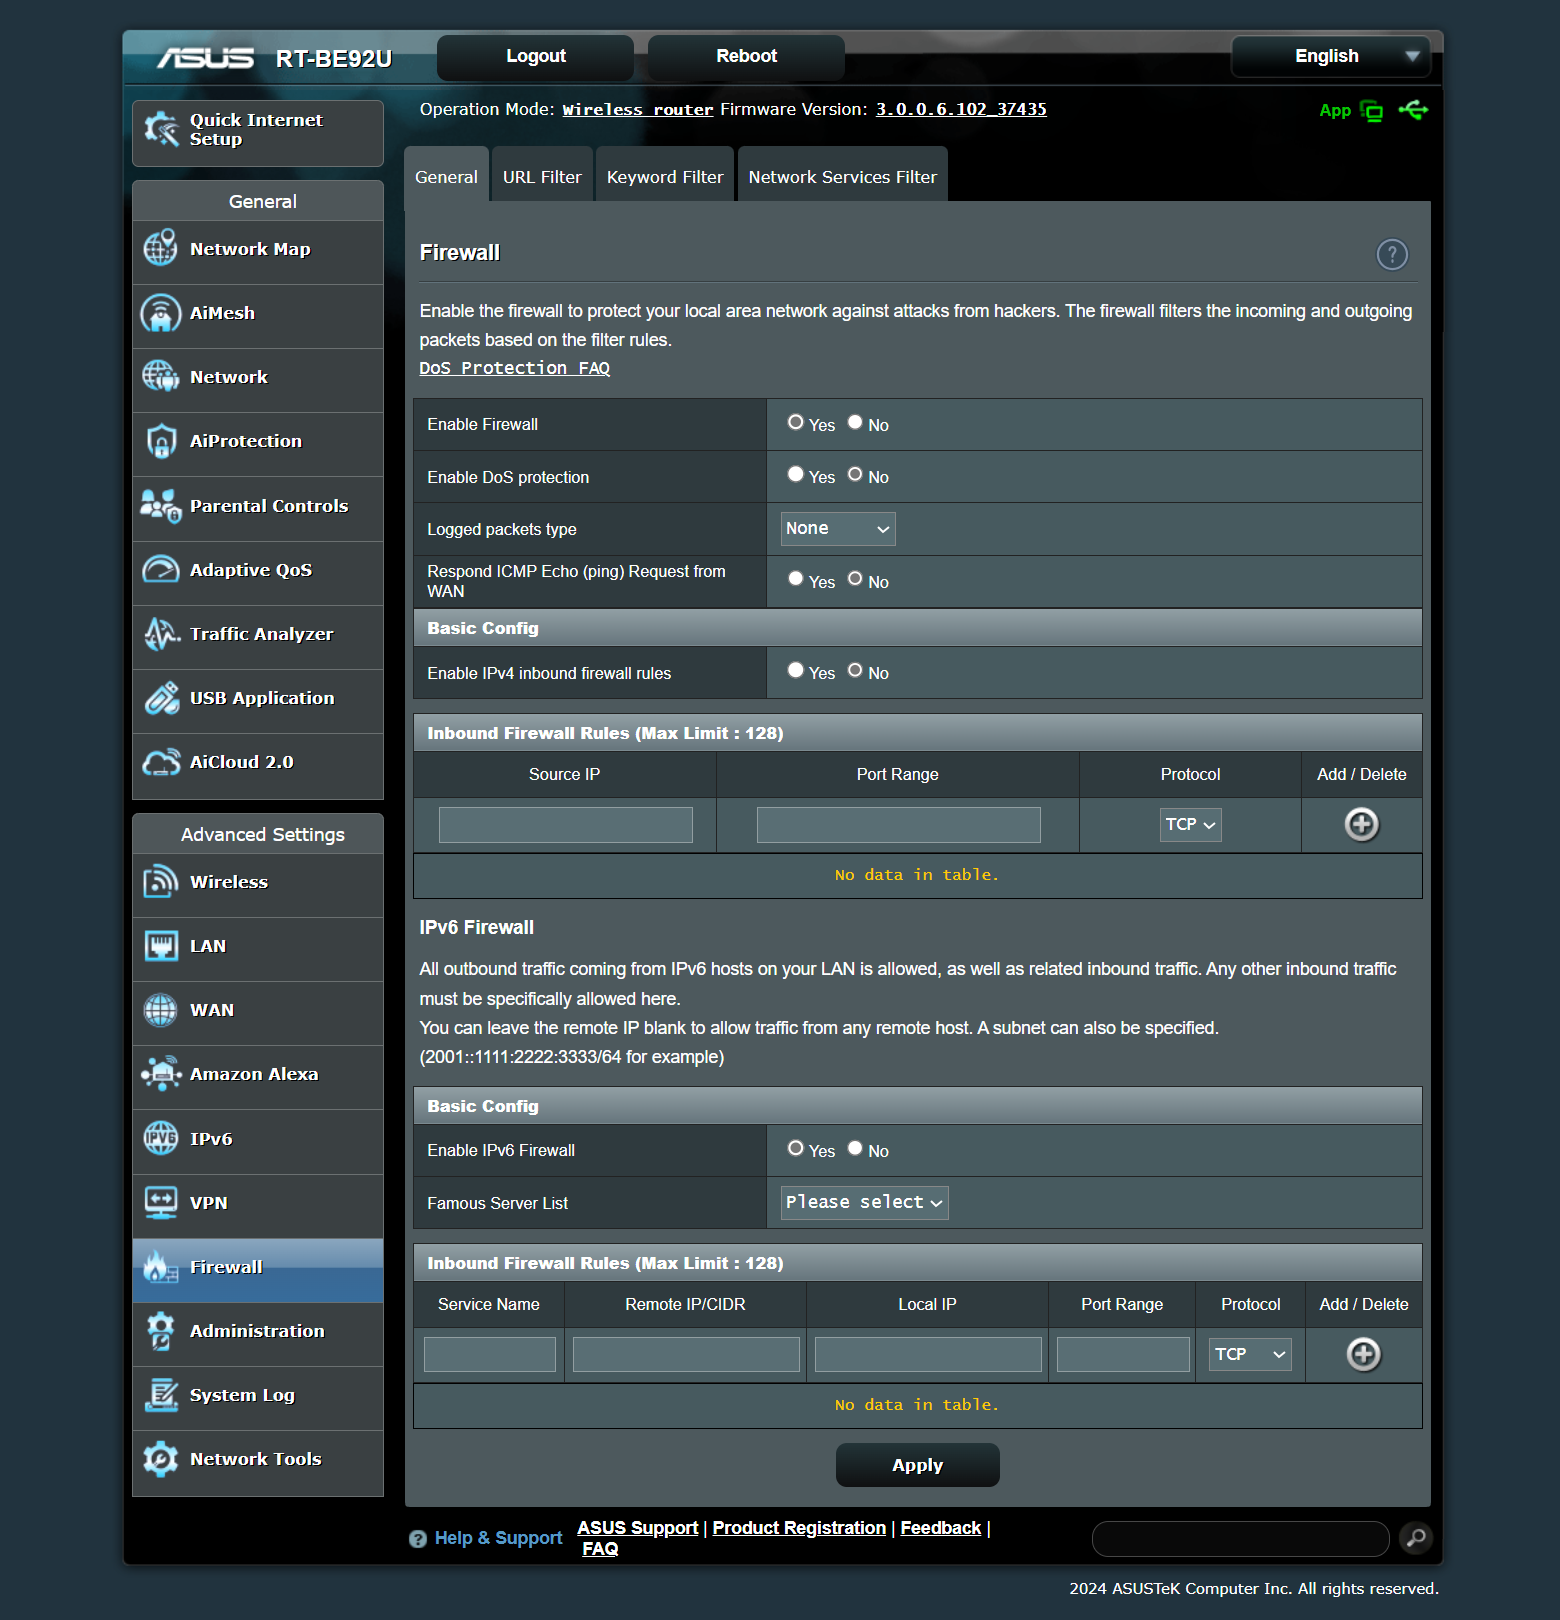The image size is (1560, 1620).
Task: Click the Logout button
Action: [536, 57]
